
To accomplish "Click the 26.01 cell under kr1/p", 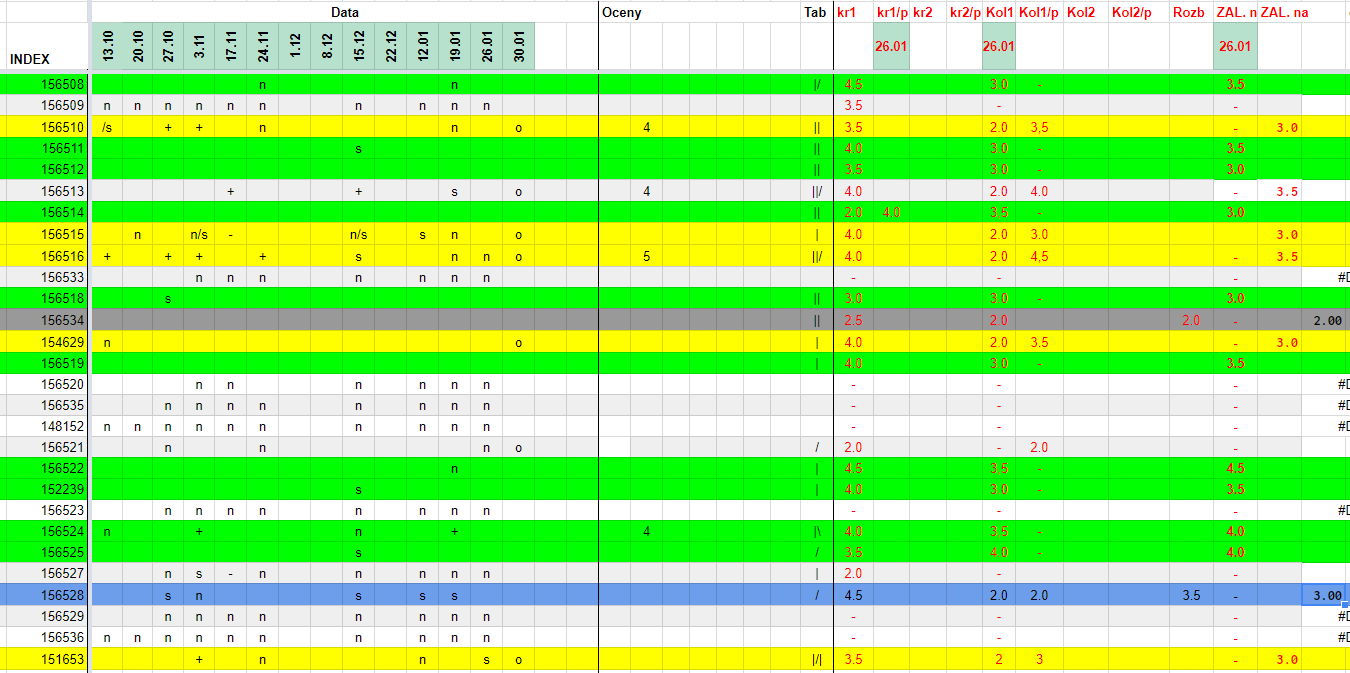I will pos(890,46).
